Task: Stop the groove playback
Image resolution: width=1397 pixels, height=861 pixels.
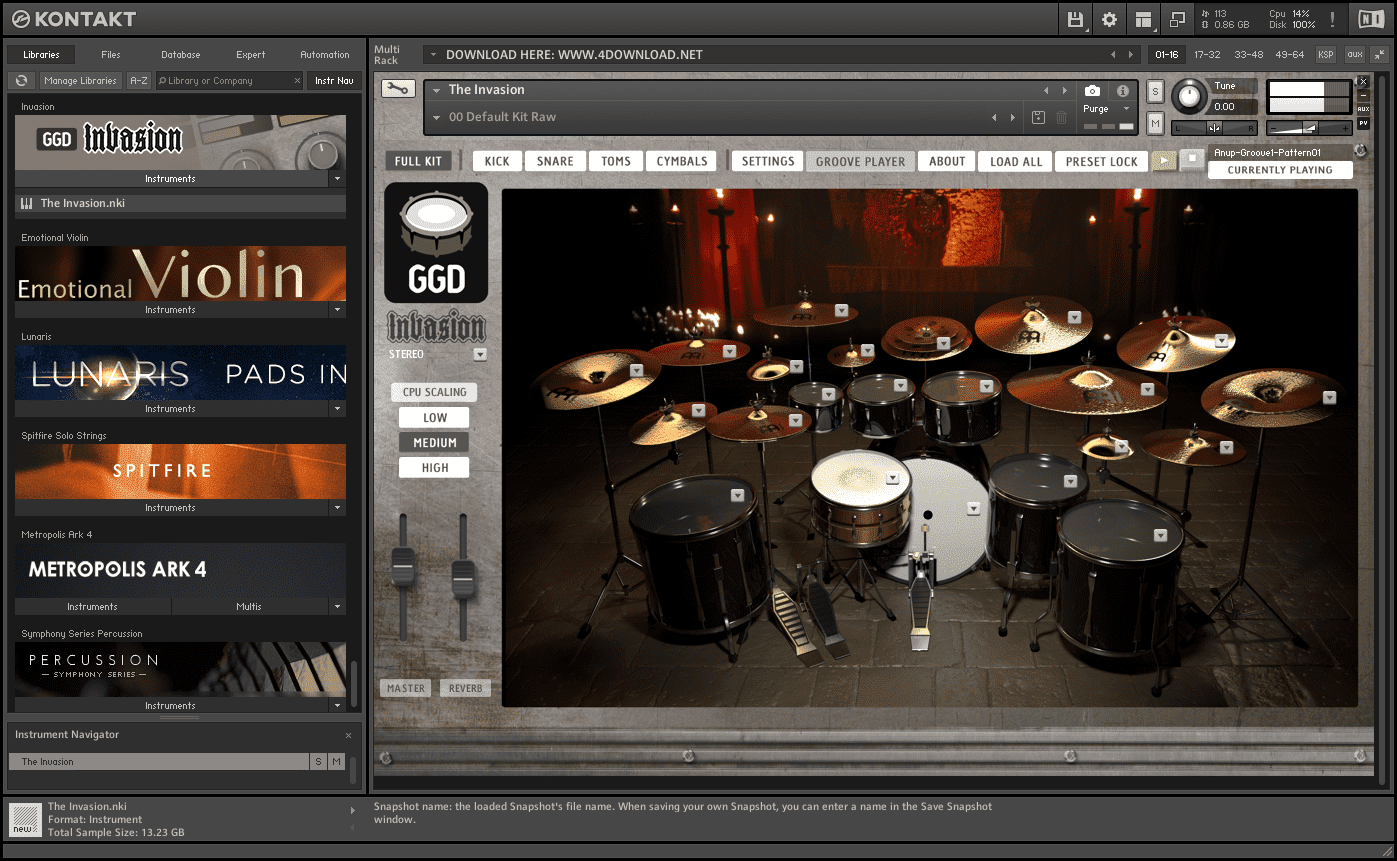Action: (1191, 160)
